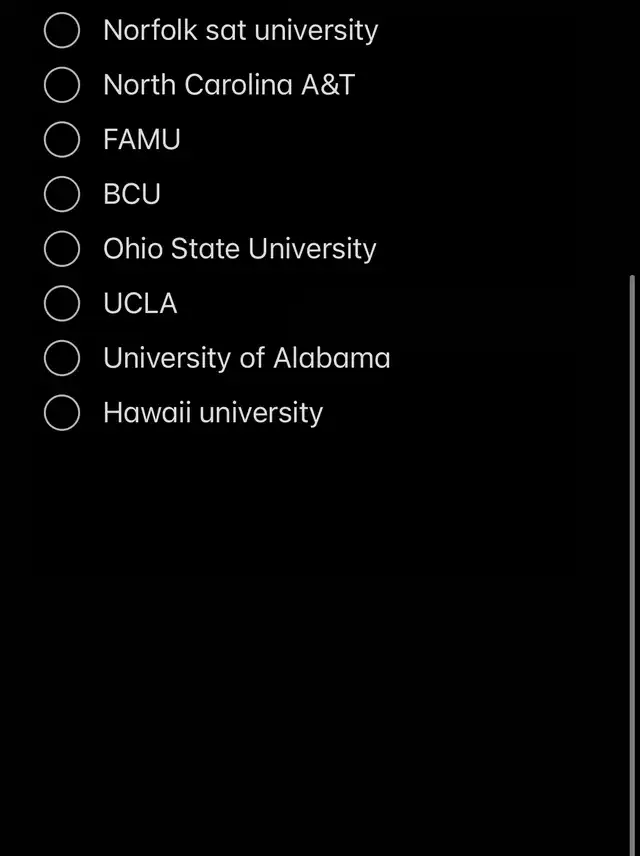Click the 'University of Alabama' option text
640x856 pixels.
(x=246, y=358)
